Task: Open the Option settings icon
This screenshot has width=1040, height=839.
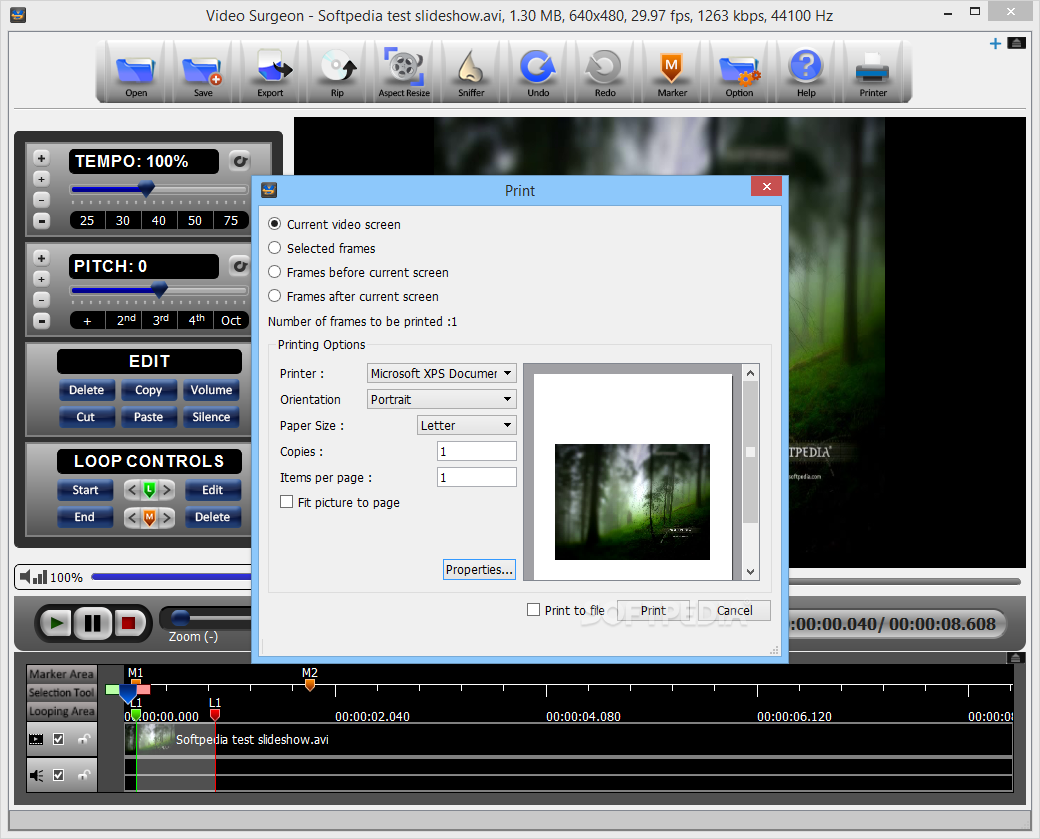Action: (x=739, y=73)
